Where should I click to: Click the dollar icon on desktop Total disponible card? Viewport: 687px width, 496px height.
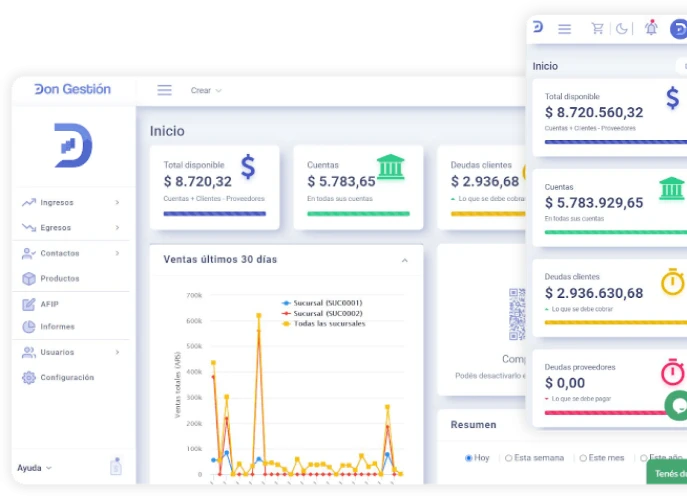(x=248, y=167)
